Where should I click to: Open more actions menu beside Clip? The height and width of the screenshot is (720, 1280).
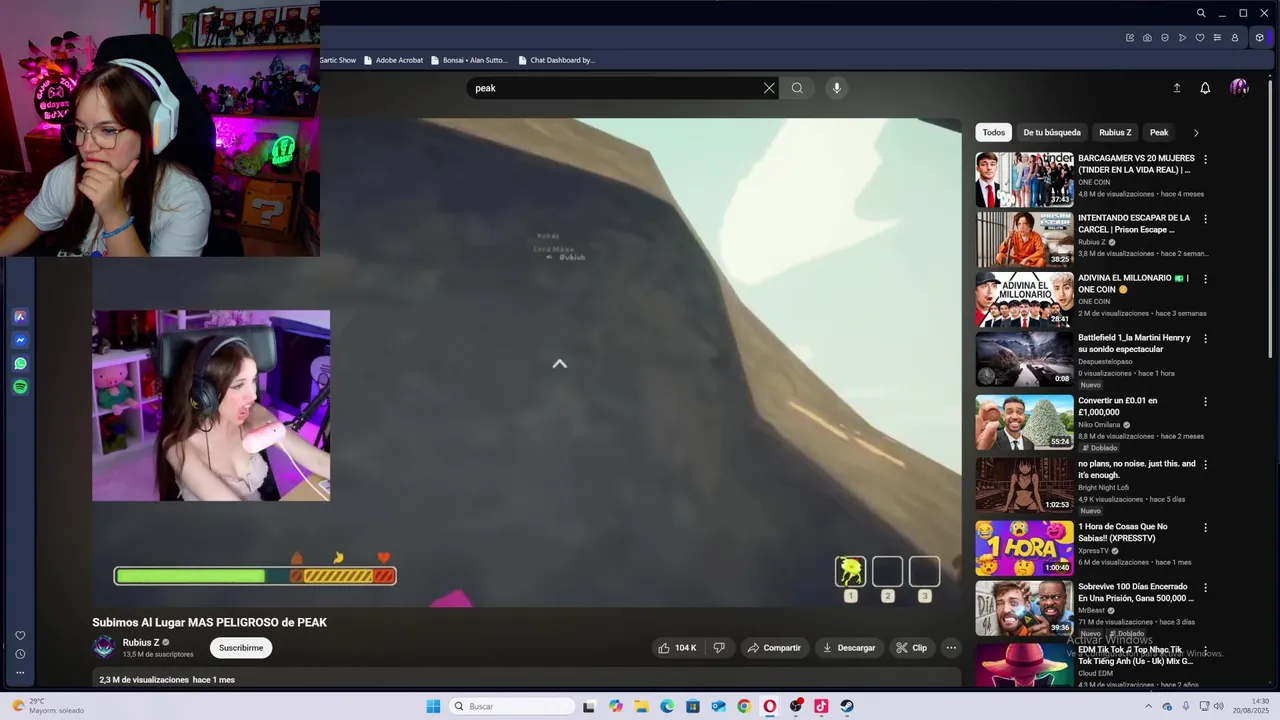(951, 648)
